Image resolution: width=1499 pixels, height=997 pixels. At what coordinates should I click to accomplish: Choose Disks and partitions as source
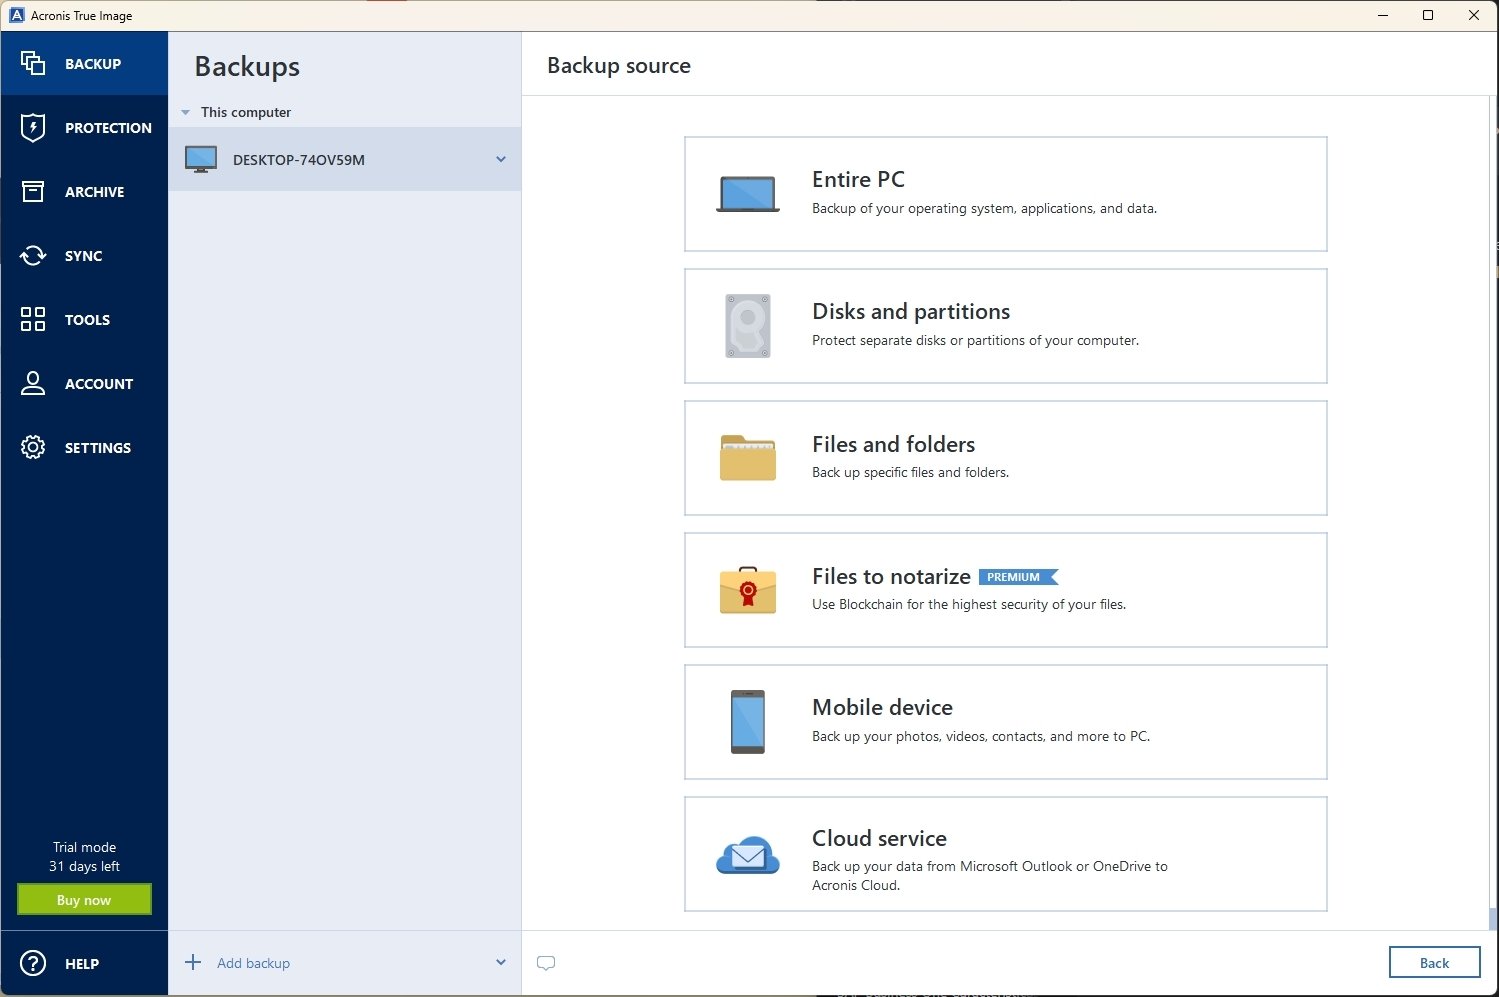coord(1005,326)
